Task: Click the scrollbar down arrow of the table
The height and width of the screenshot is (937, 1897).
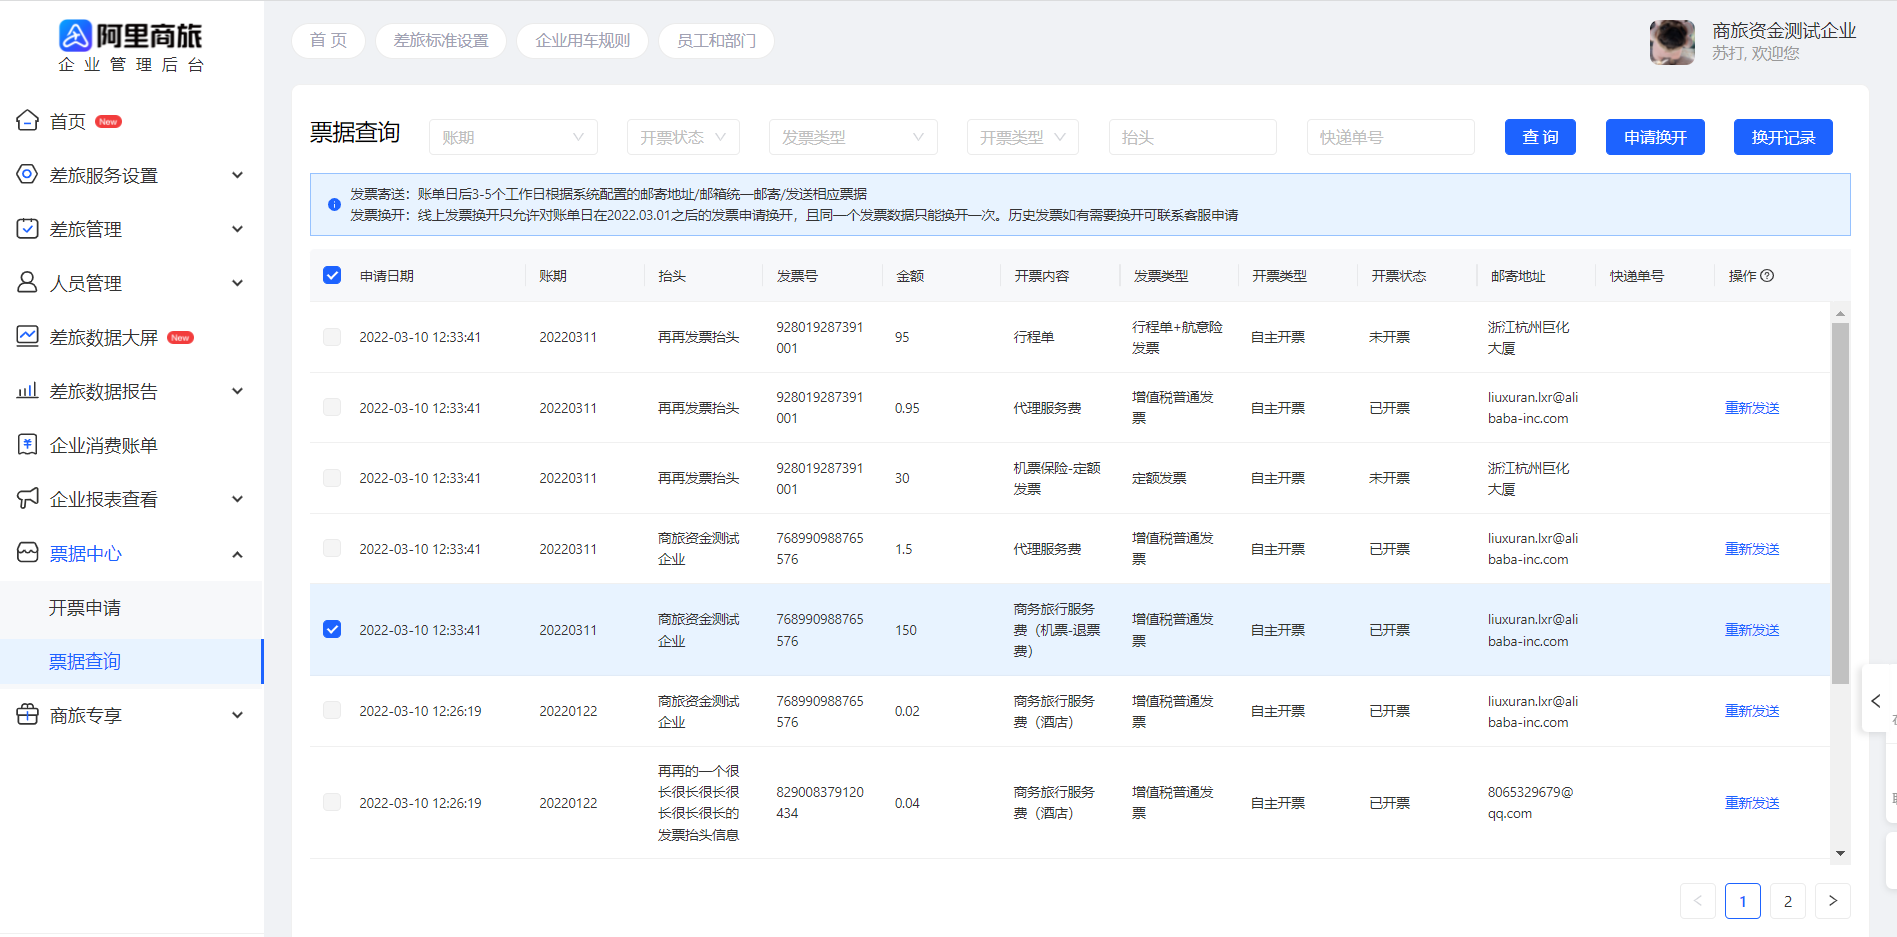Action: point(1840,853)
